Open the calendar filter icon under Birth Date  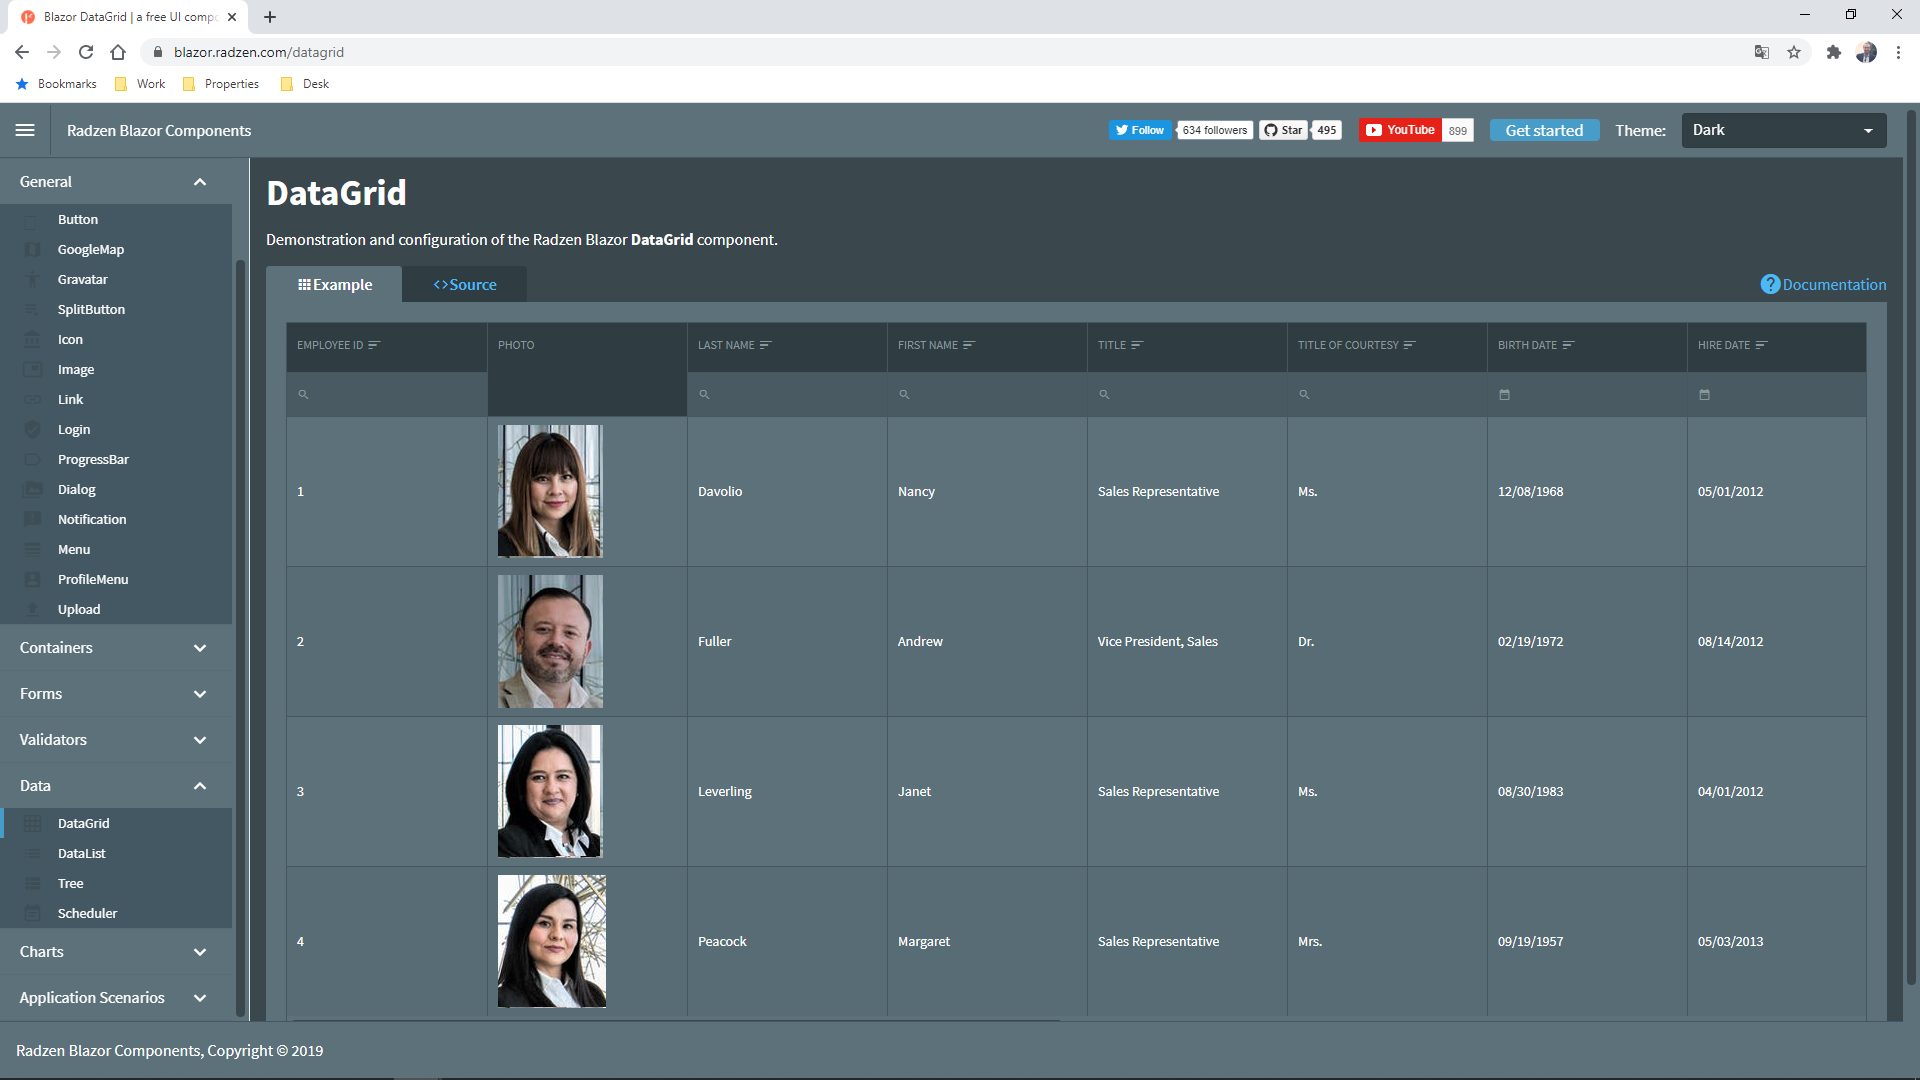pos(1504,394)
